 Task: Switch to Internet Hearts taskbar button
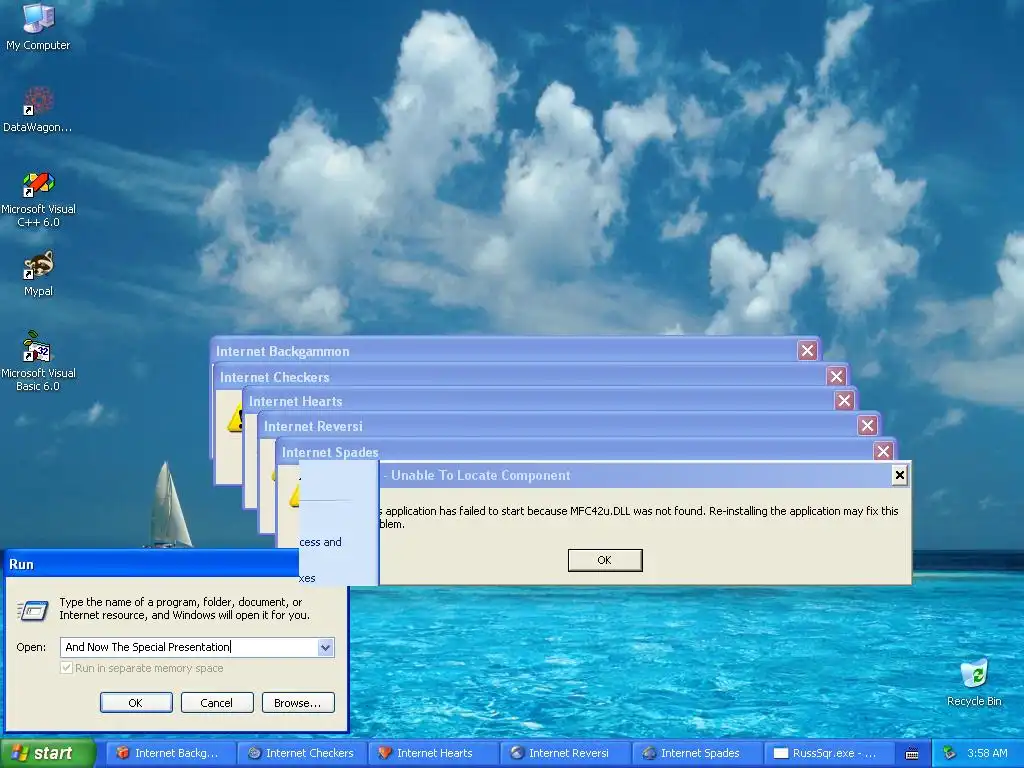[434, 753]
